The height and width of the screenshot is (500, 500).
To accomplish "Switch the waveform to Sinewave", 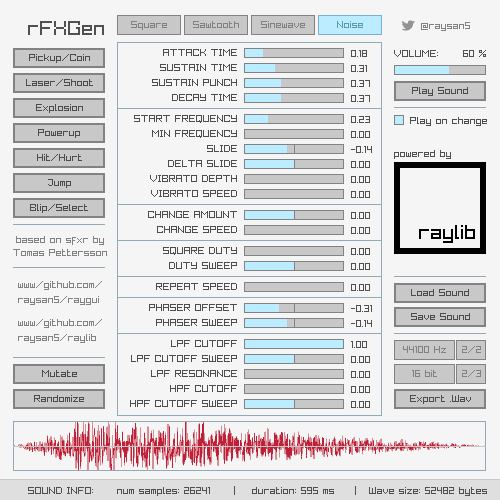I will point(283,25).
